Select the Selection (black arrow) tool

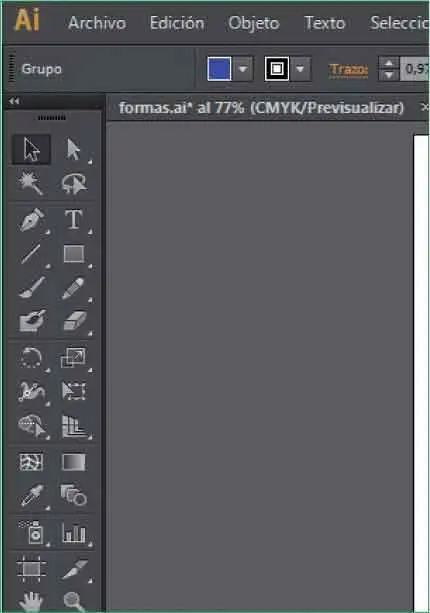(x=31, y=149)
